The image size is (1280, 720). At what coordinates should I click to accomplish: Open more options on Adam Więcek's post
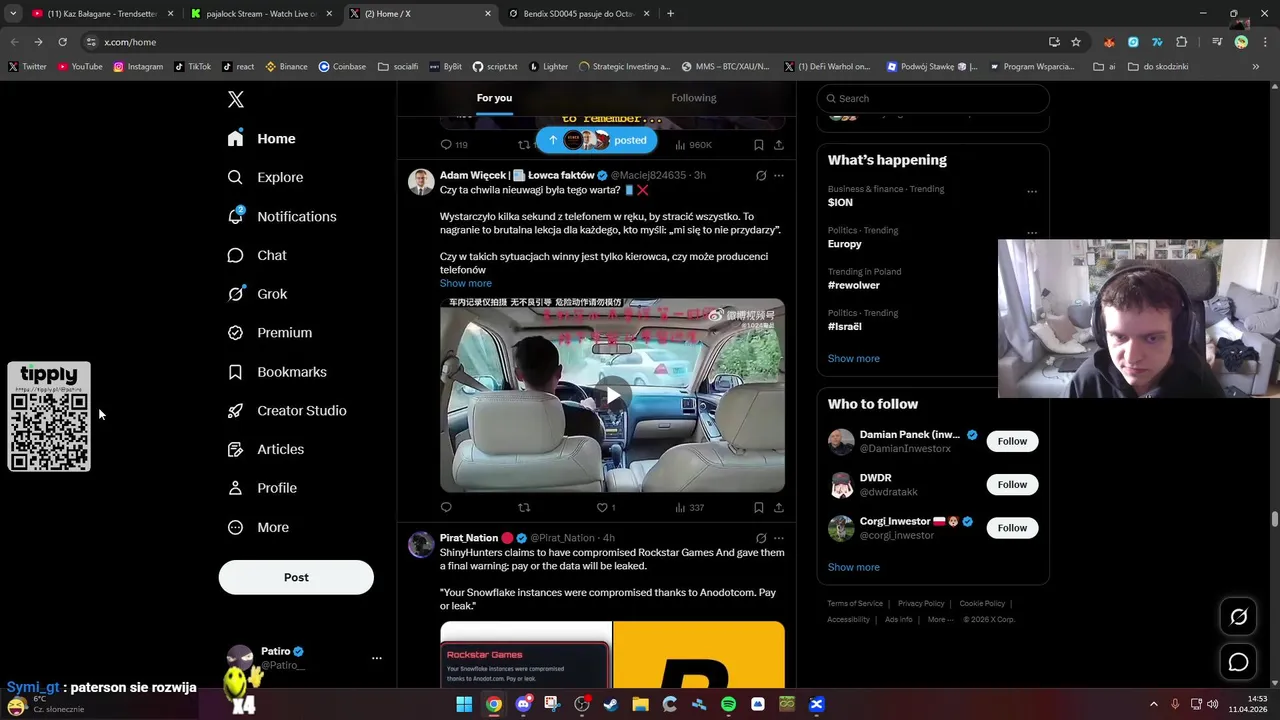point(779,175)
